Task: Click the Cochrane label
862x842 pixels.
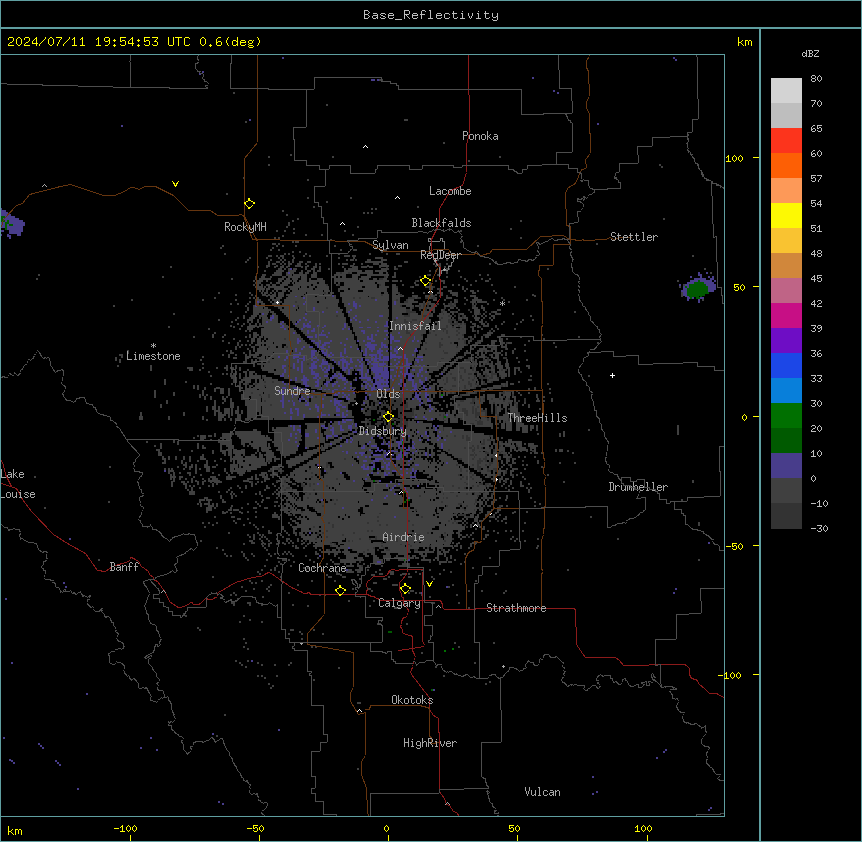Action: pos(322,568)
